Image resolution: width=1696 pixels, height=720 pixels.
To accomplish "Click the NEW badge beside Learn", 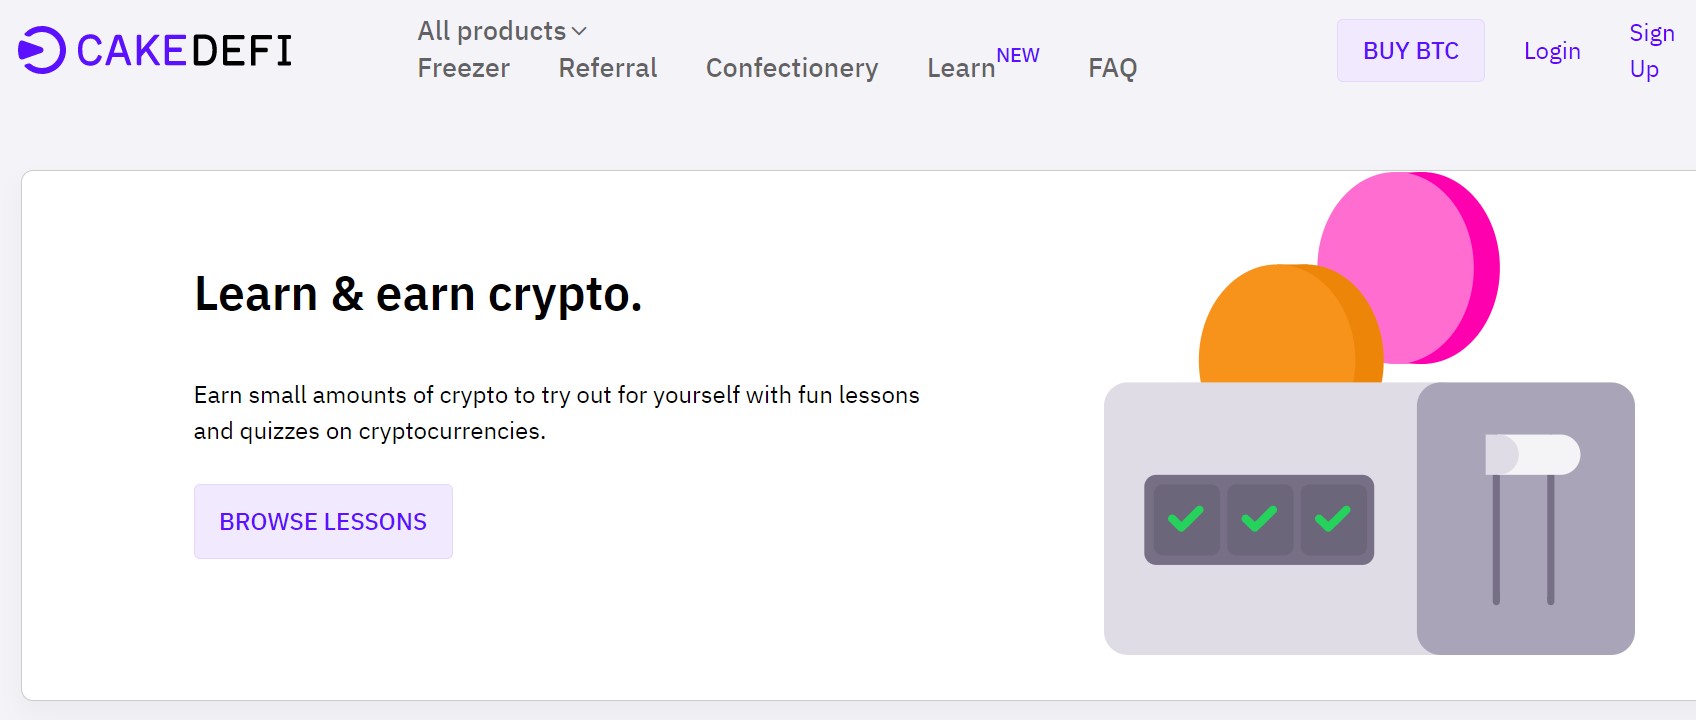I will point(1018,55).
